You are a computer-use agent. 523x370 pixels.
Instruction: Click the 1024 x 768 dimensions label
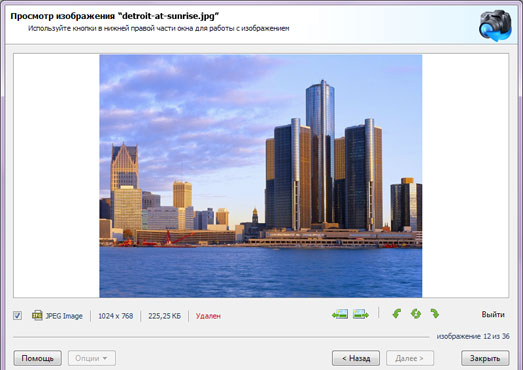point(115,316)
